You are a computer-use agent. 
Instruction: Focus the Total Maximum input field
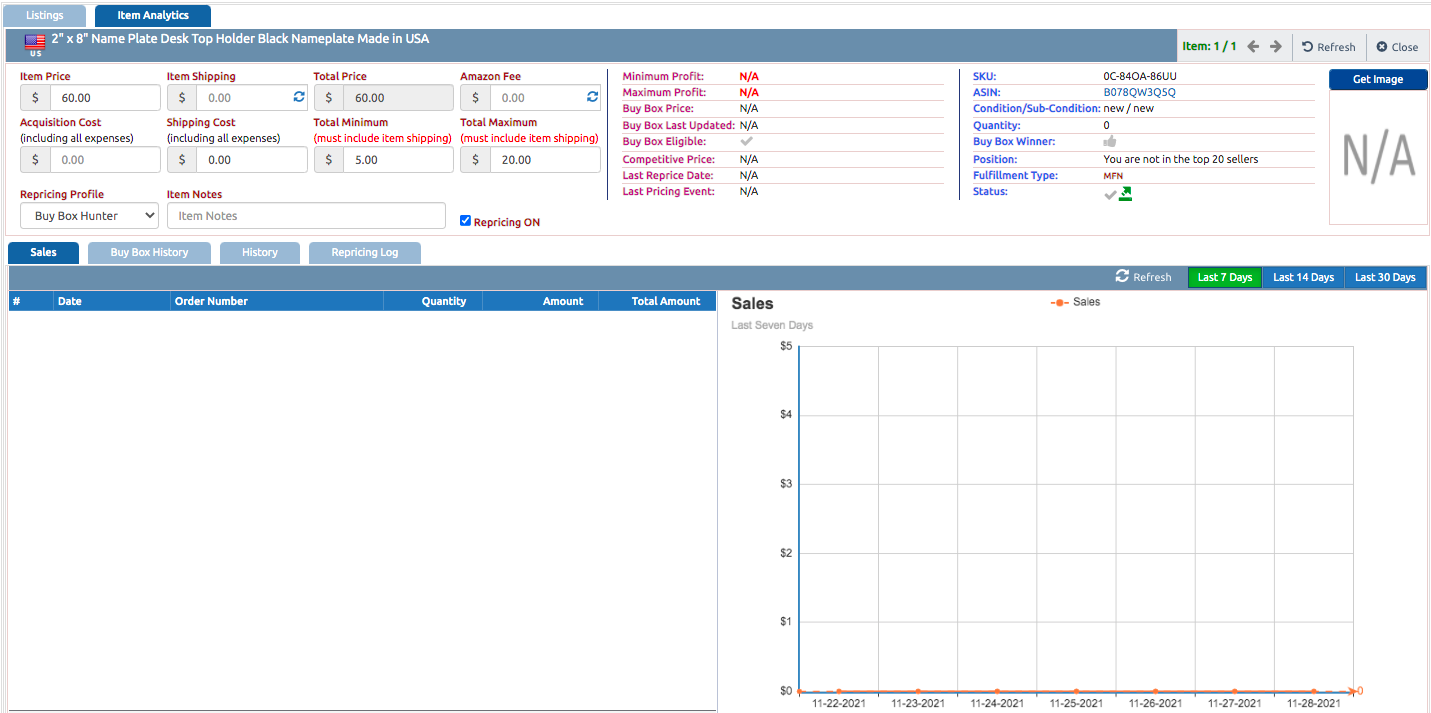click(x=545, y=160)
